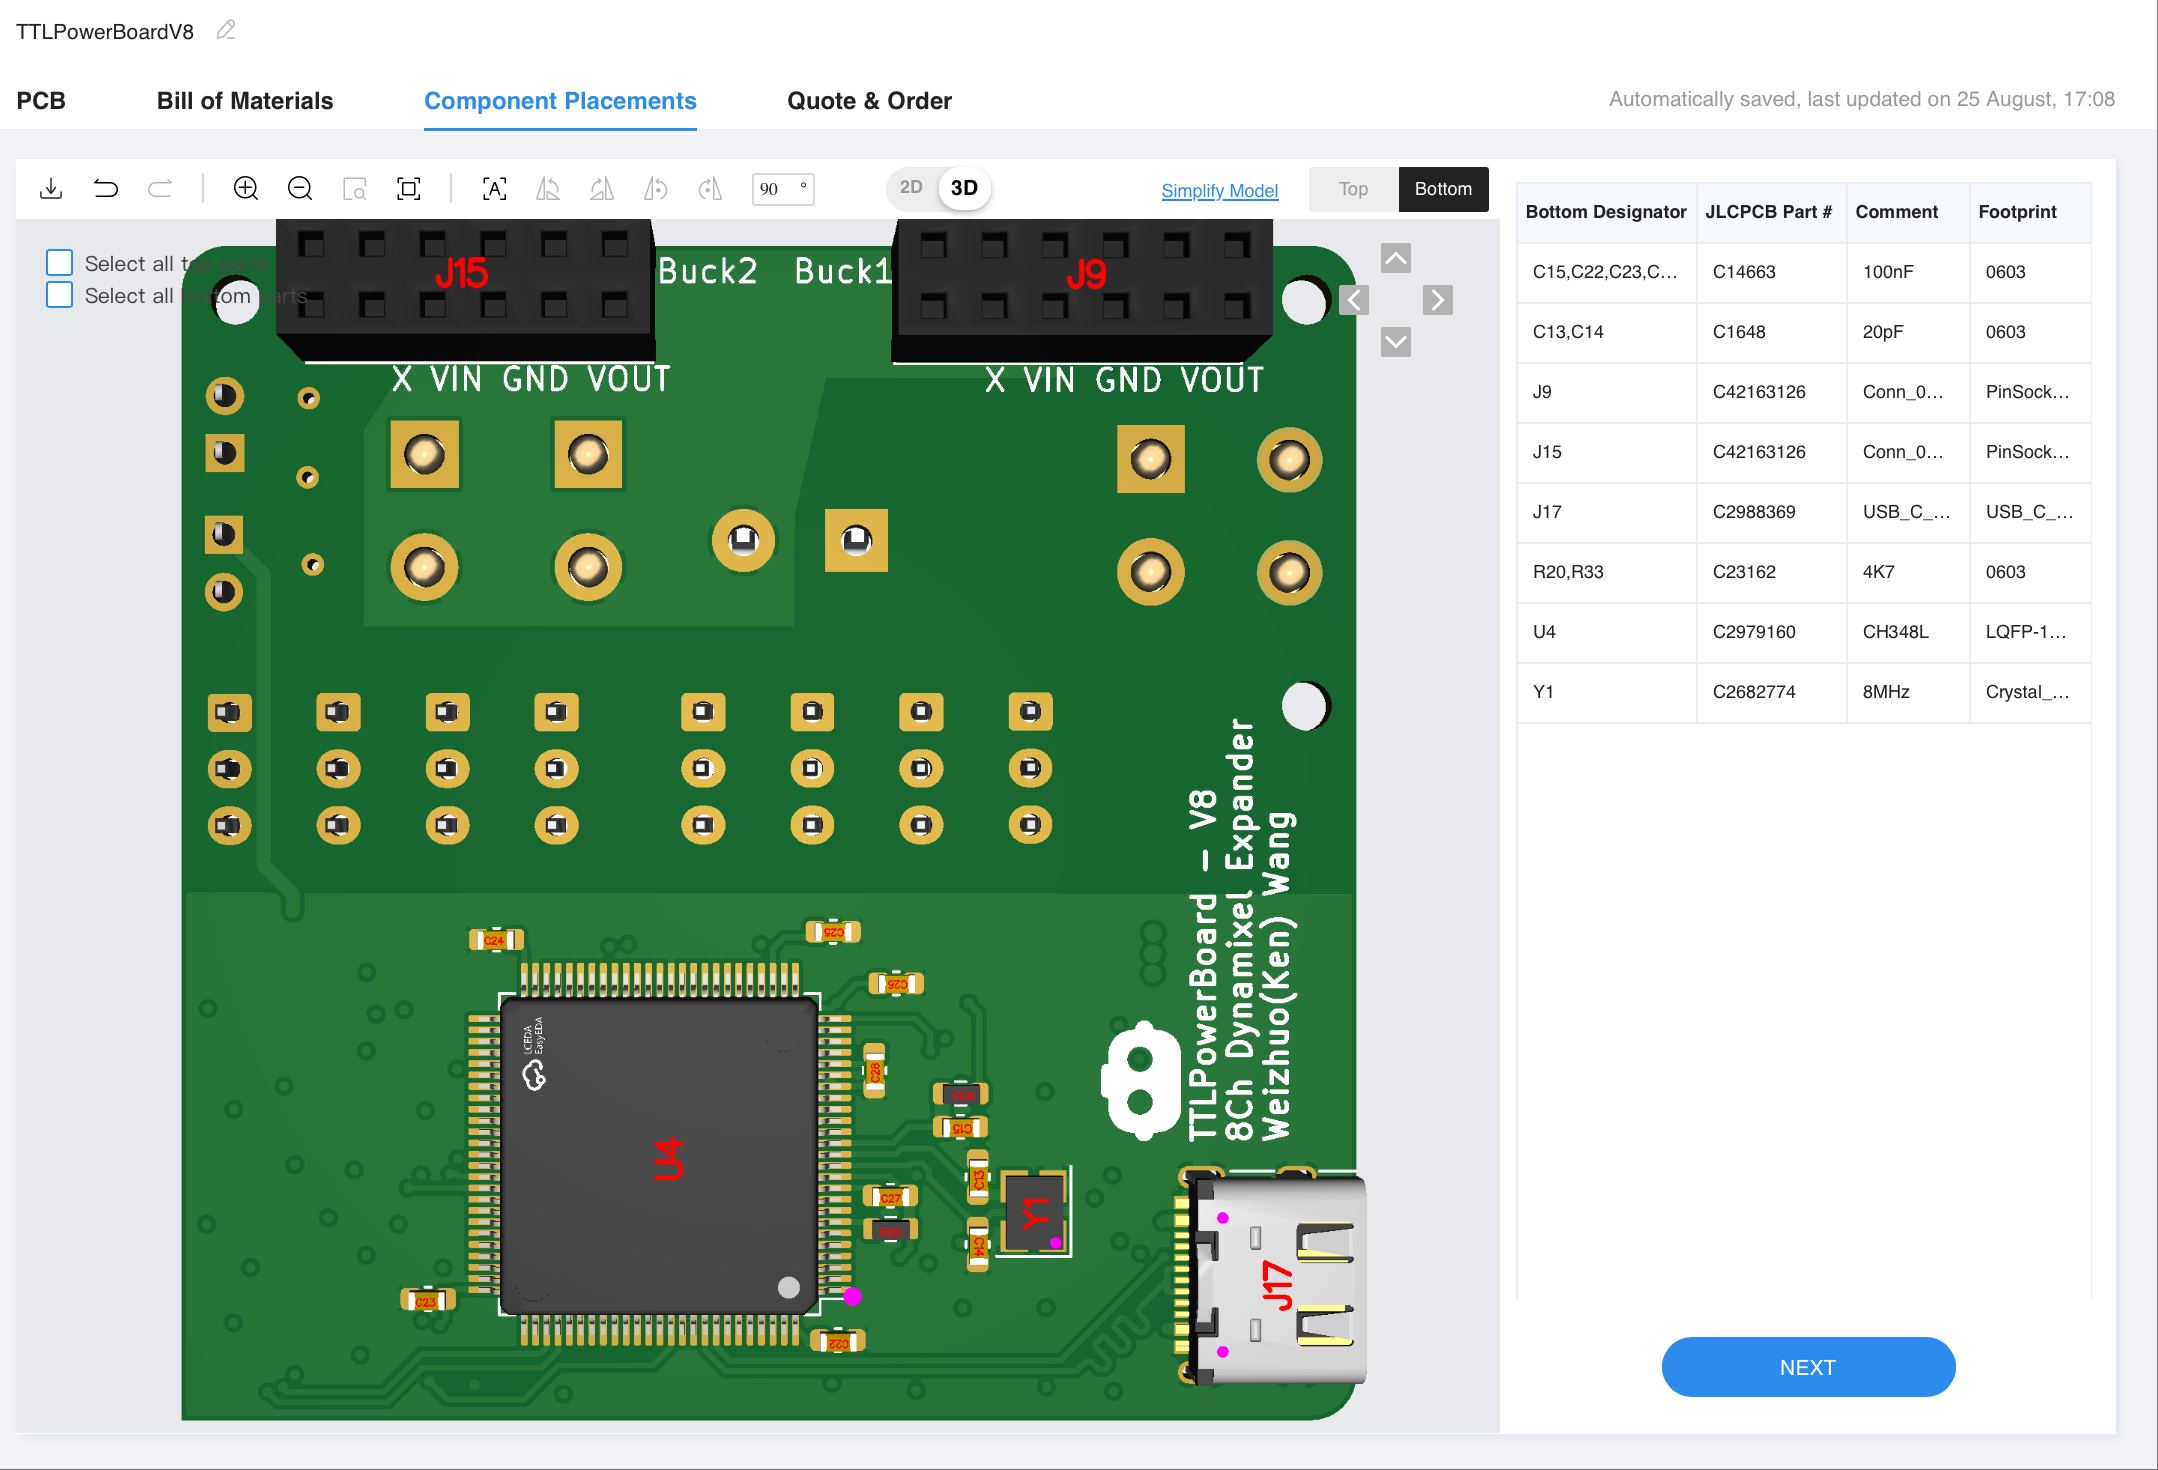The height and width of the screenshot is (1470, 2158).
Task: Click the NEXT button
Action: coord(1807,1367)
